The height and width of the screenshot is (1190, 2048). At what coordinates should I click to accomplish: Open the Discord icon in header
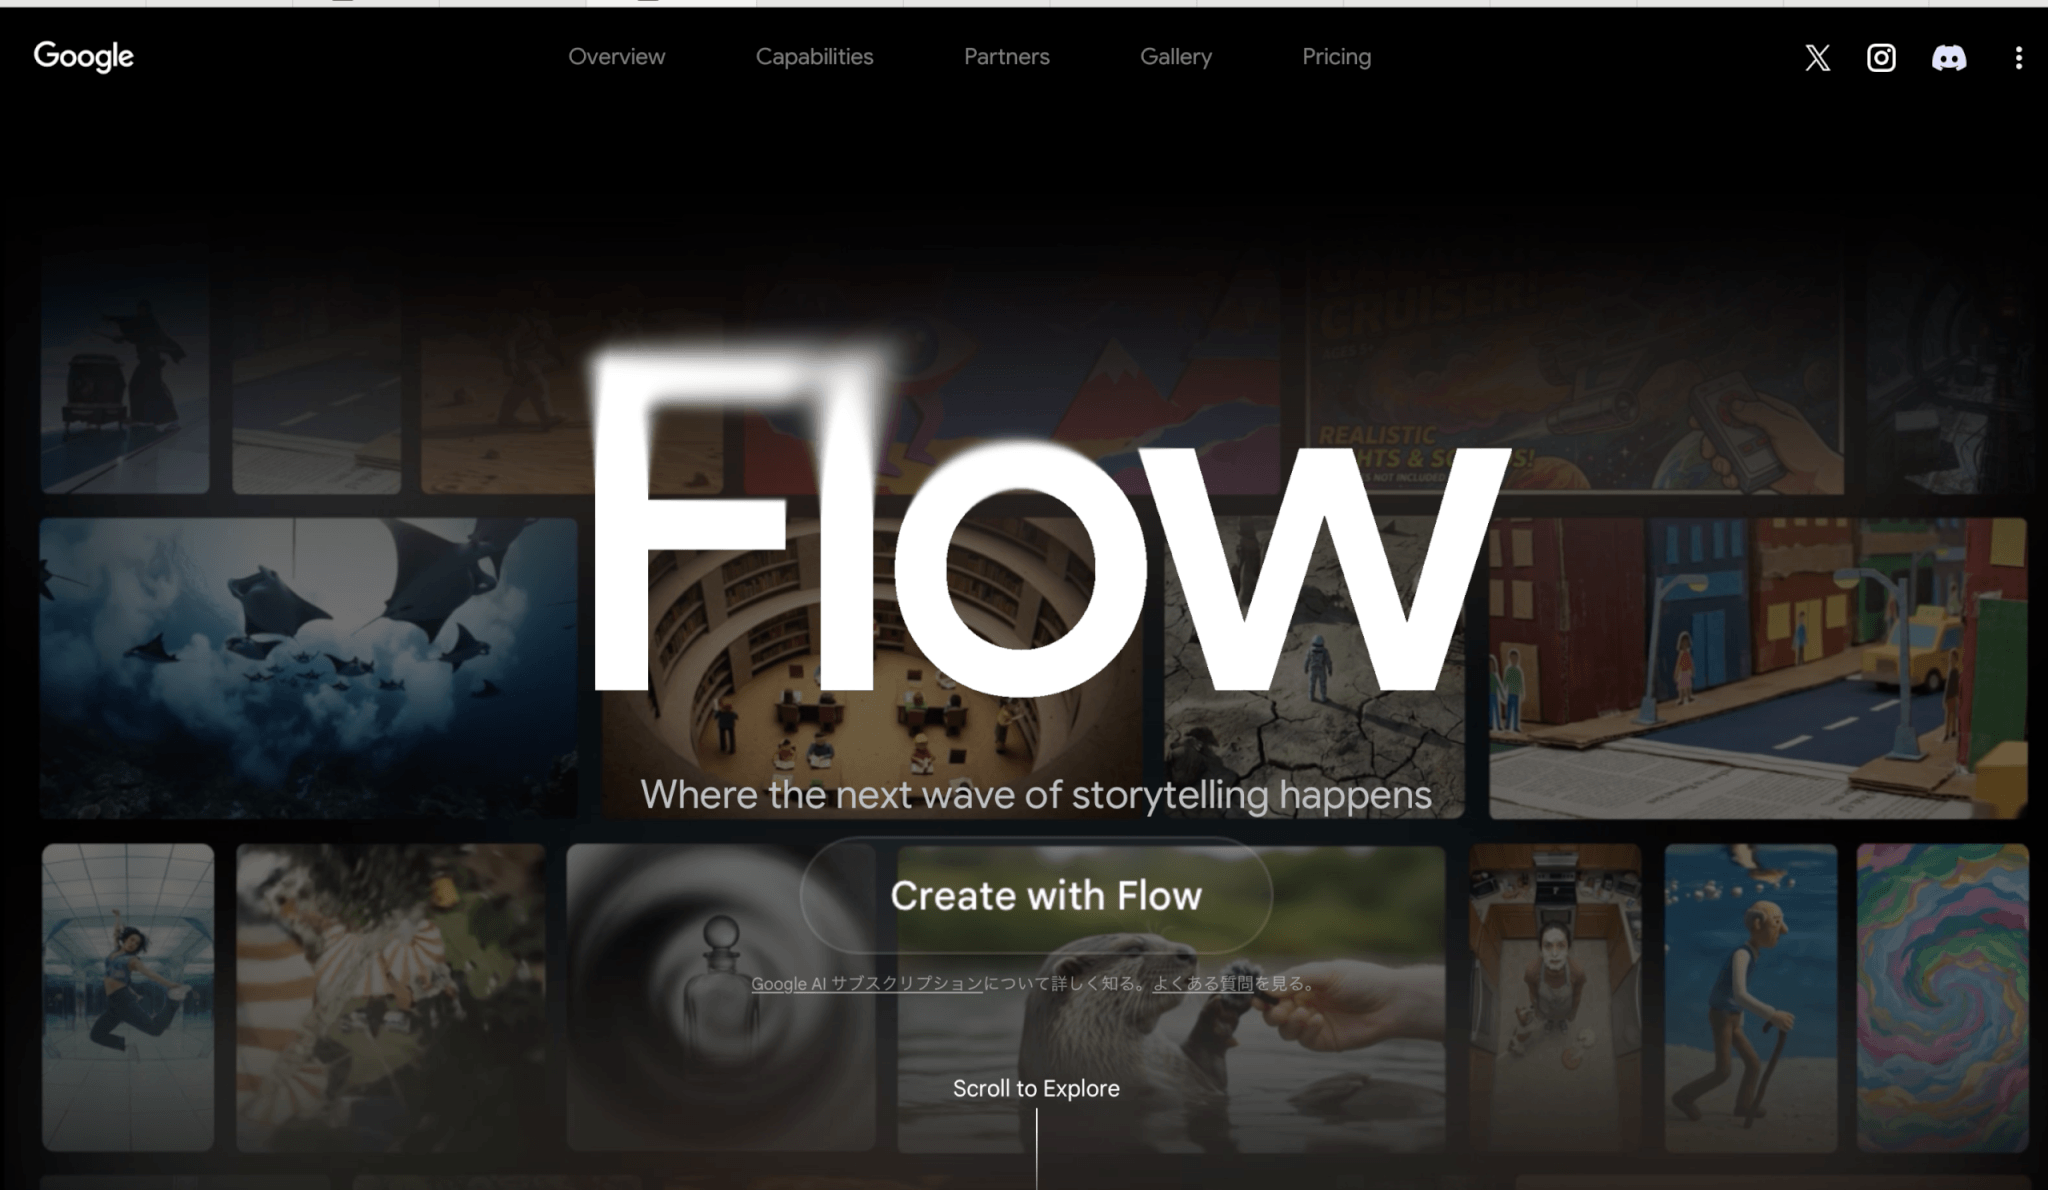1948,58
